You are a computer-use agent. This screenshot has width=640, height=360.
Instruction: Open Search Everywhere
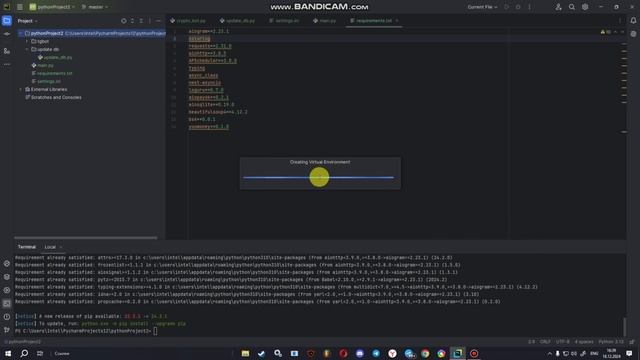(x=572, y=7)
